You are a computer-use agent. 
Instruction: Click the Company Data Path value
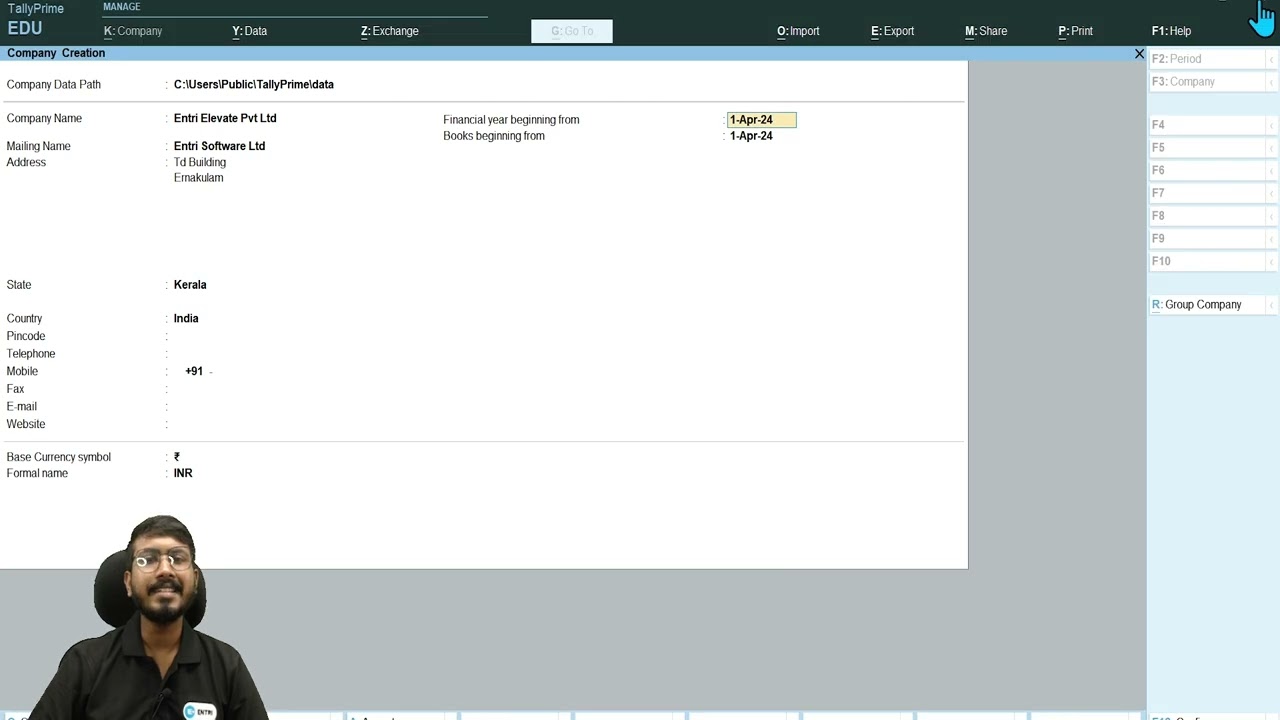254,85
